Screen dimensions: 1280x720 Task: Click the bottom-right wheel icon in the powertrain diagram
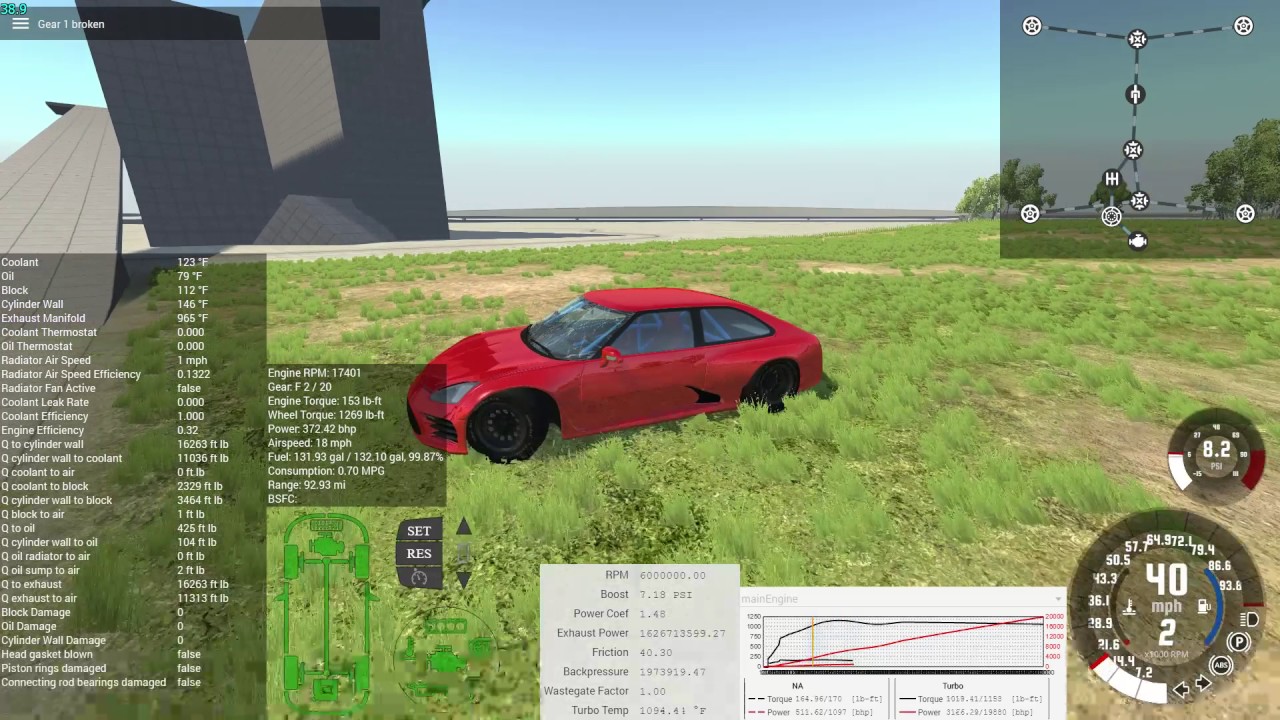click(x=1245, y=213)
